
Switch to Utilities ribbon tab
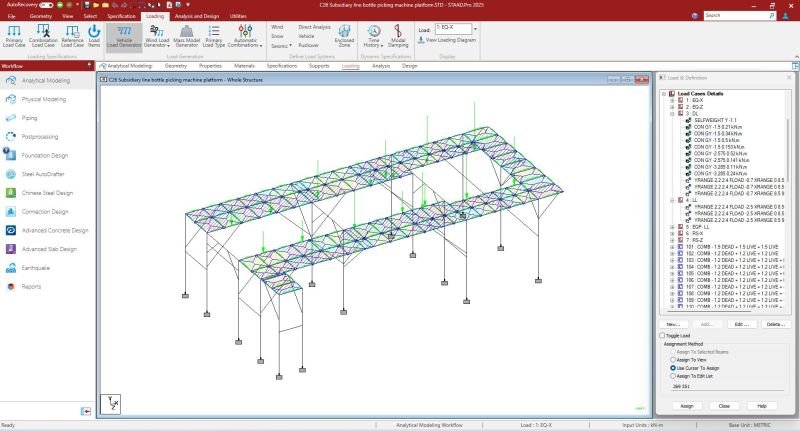pos(238,16)
